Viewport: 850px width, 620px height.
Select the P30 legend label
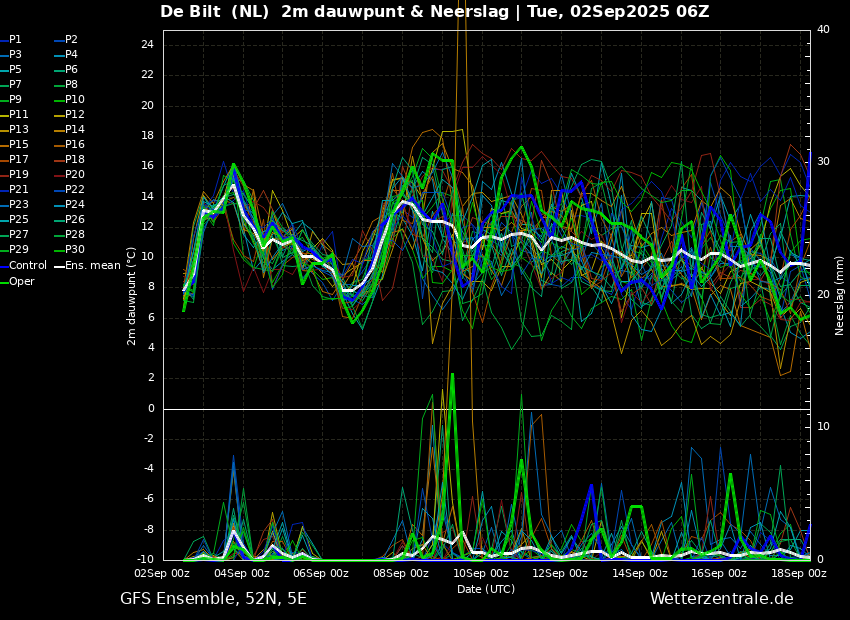(x=75, y=250)
